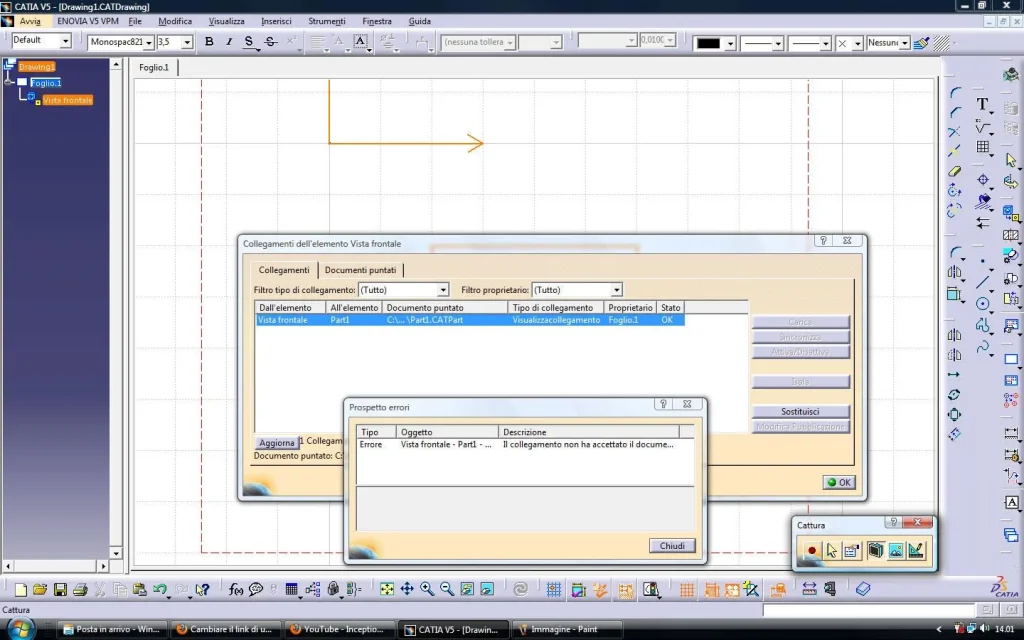This screenshot has width=1024, height=640.
Task: Select the Circle drawing tool
Action: [982, 304]
